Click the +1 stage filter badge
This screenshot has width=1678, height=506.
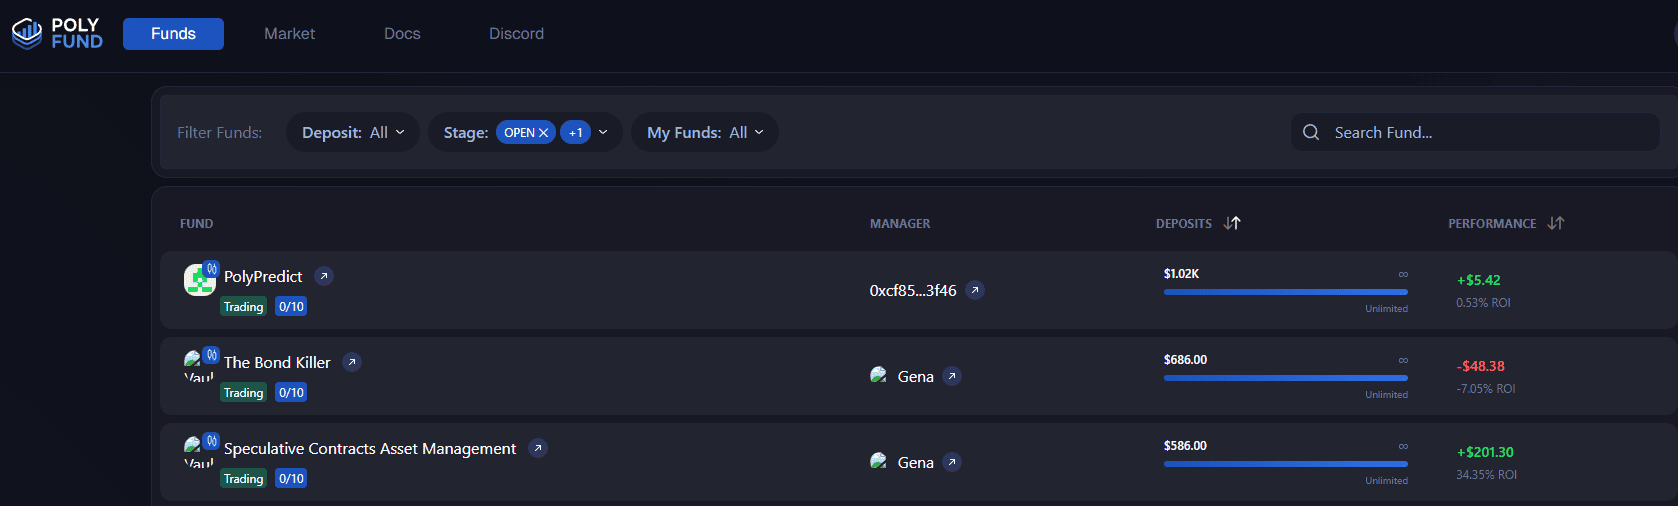tap(575, 132)
